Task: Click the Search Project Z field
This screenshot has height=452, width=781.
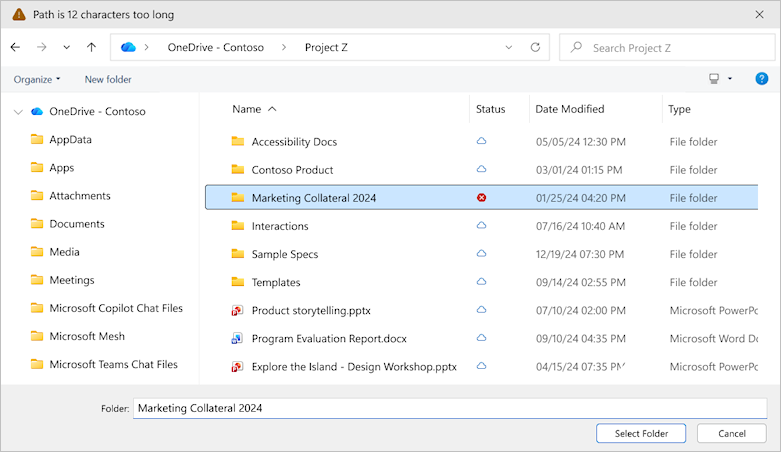Action: 667,48
